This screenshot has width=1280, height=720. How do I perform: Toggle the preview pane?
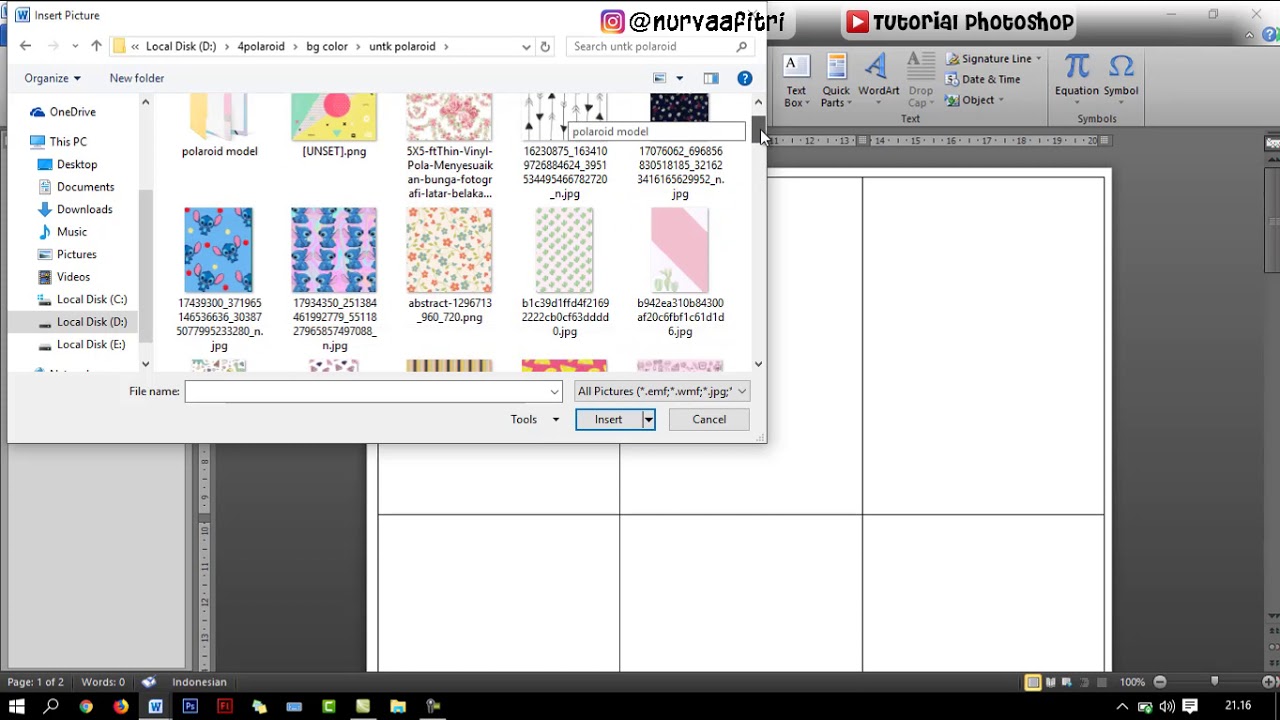click(x=710, y=78)
